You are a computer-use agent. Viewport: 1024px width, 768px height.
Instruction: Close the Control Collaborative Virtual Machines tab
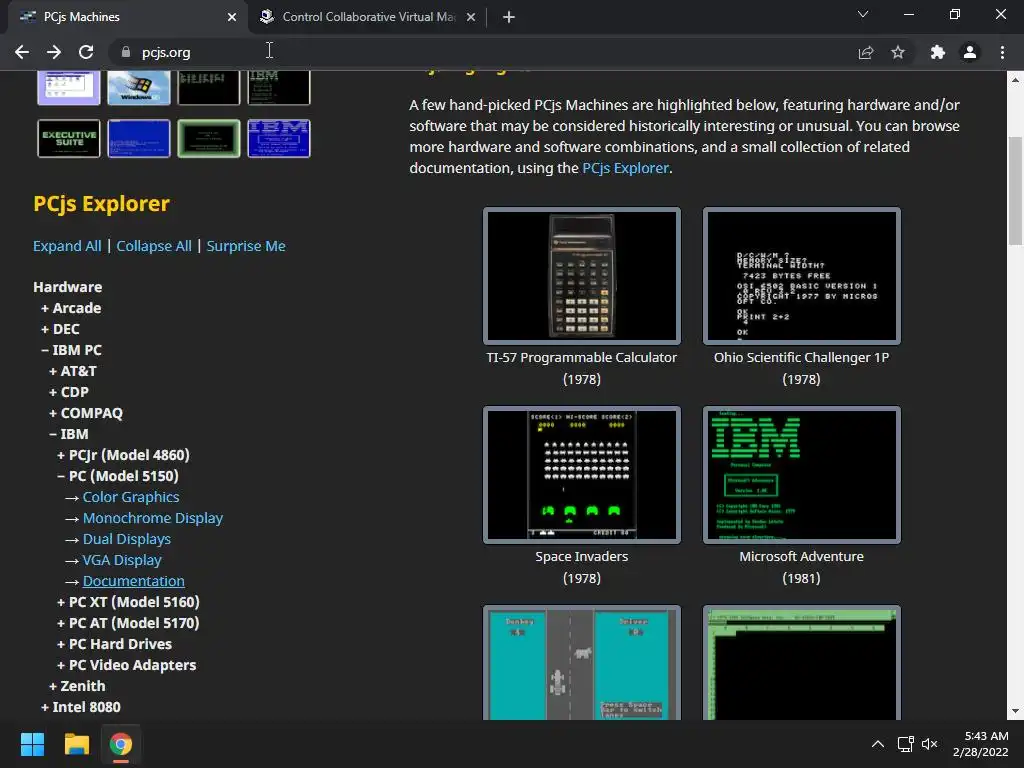tap(471, 17)
